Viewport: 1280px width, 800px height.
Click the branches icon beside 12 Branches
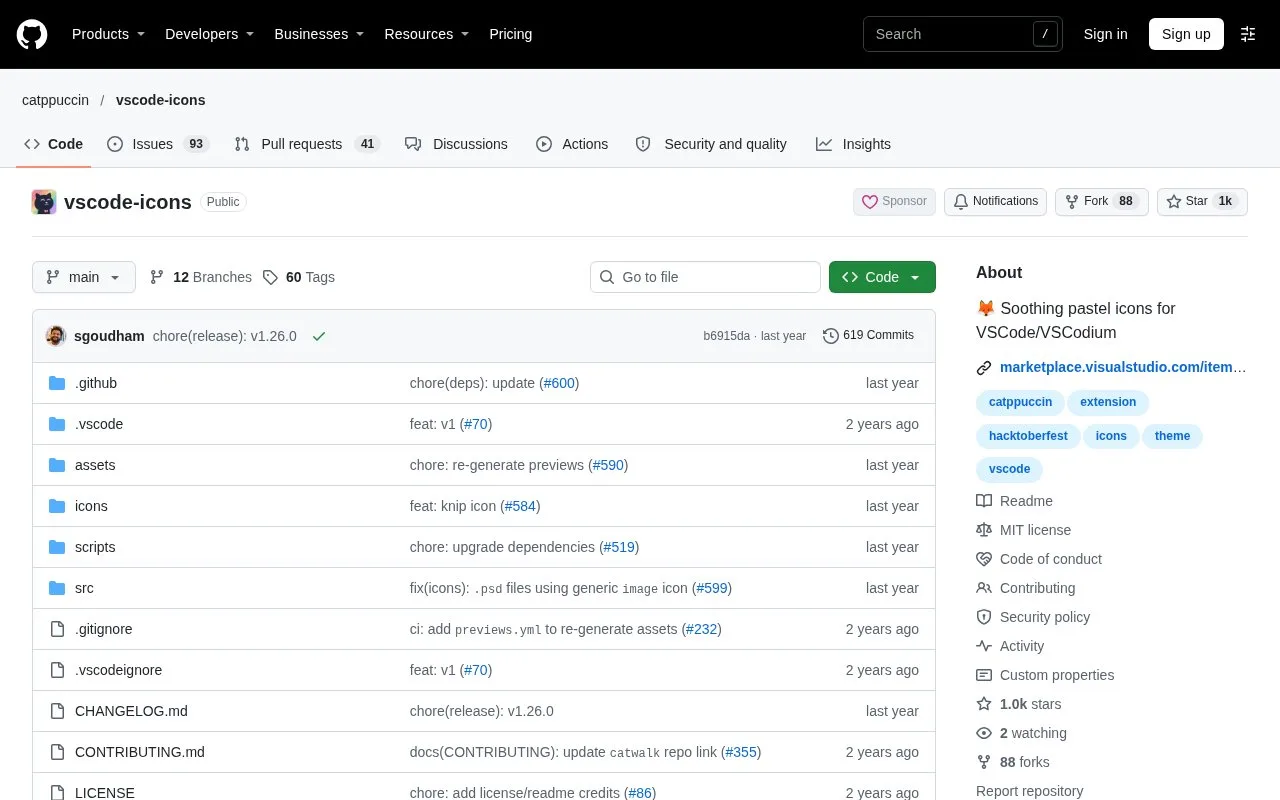tap(157, 277)
